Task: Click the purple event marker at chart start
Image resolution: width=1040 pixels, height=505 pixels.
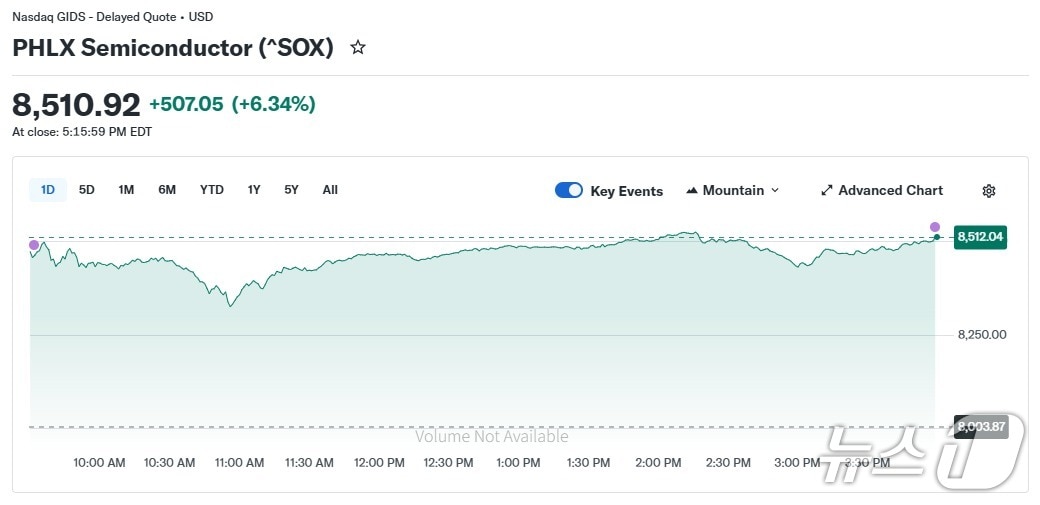Action: coord(34,245)
